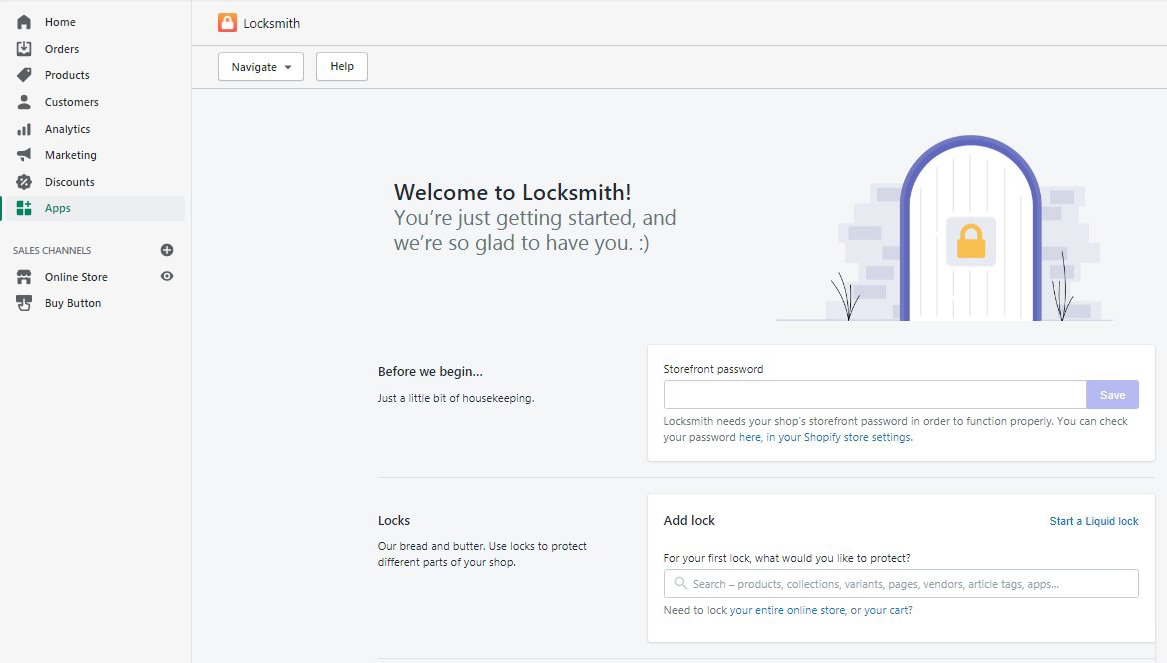Viewport: 1167px width, 663px height.
Task: View online store via the eye icon
Action: (167, 277)
